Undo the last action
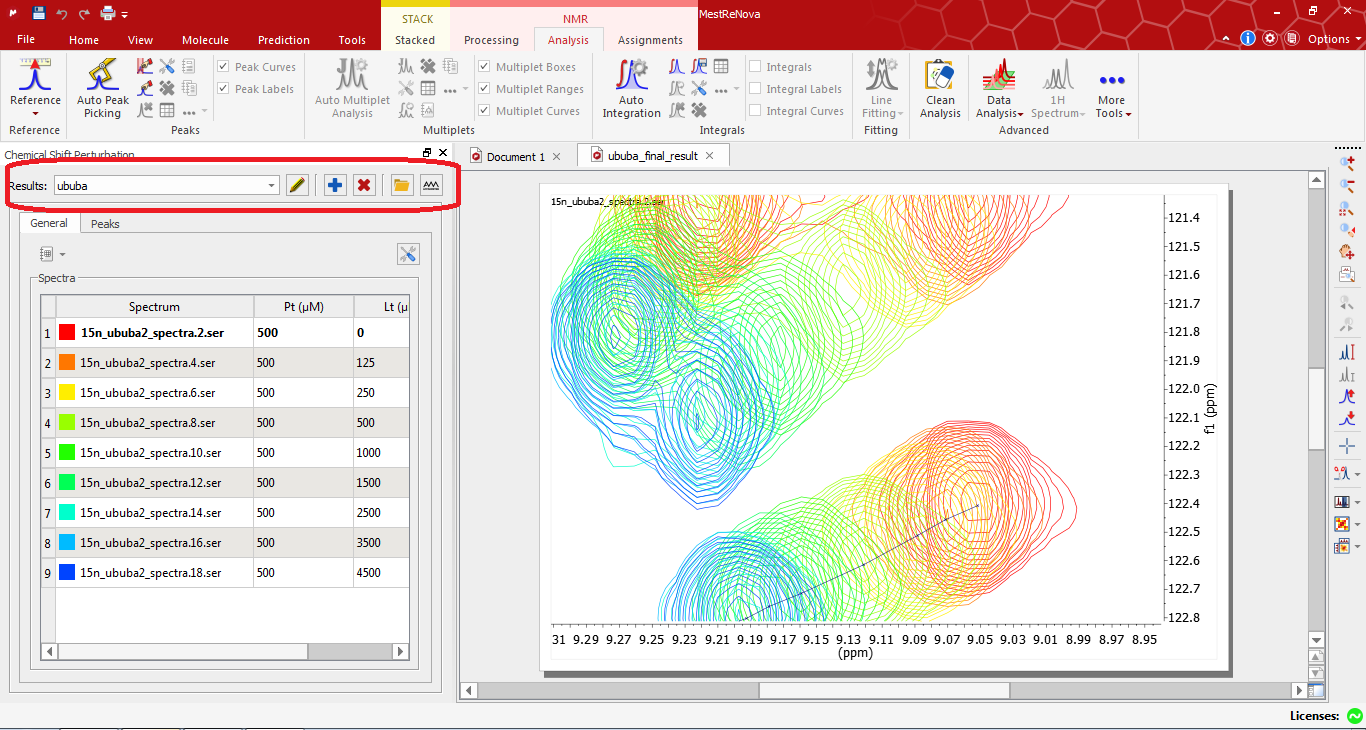This screenshot has width=1366, height=730. pyautogui.click(x=62, y=13)
